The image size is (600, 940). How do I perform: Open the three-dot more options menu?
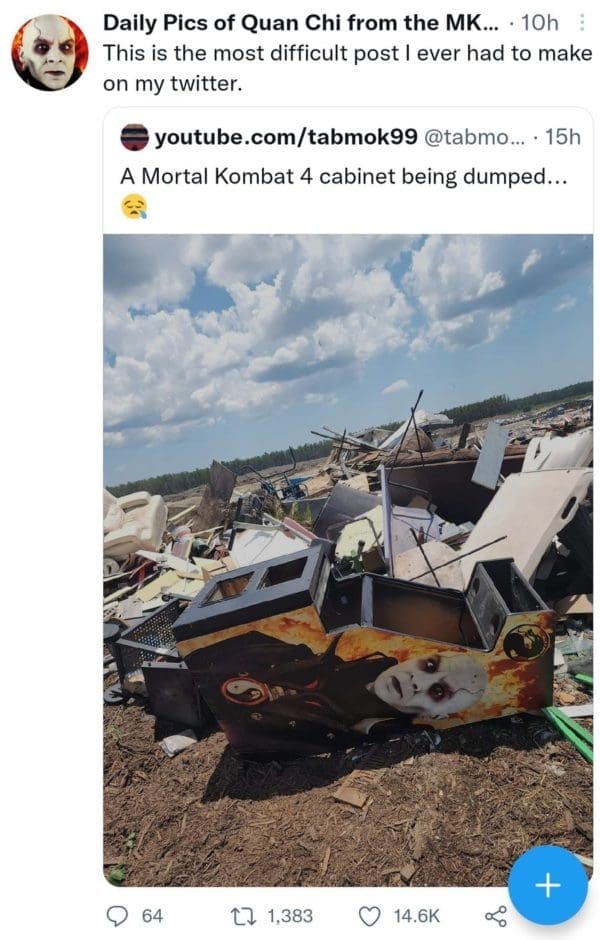[x=581, y=23]
